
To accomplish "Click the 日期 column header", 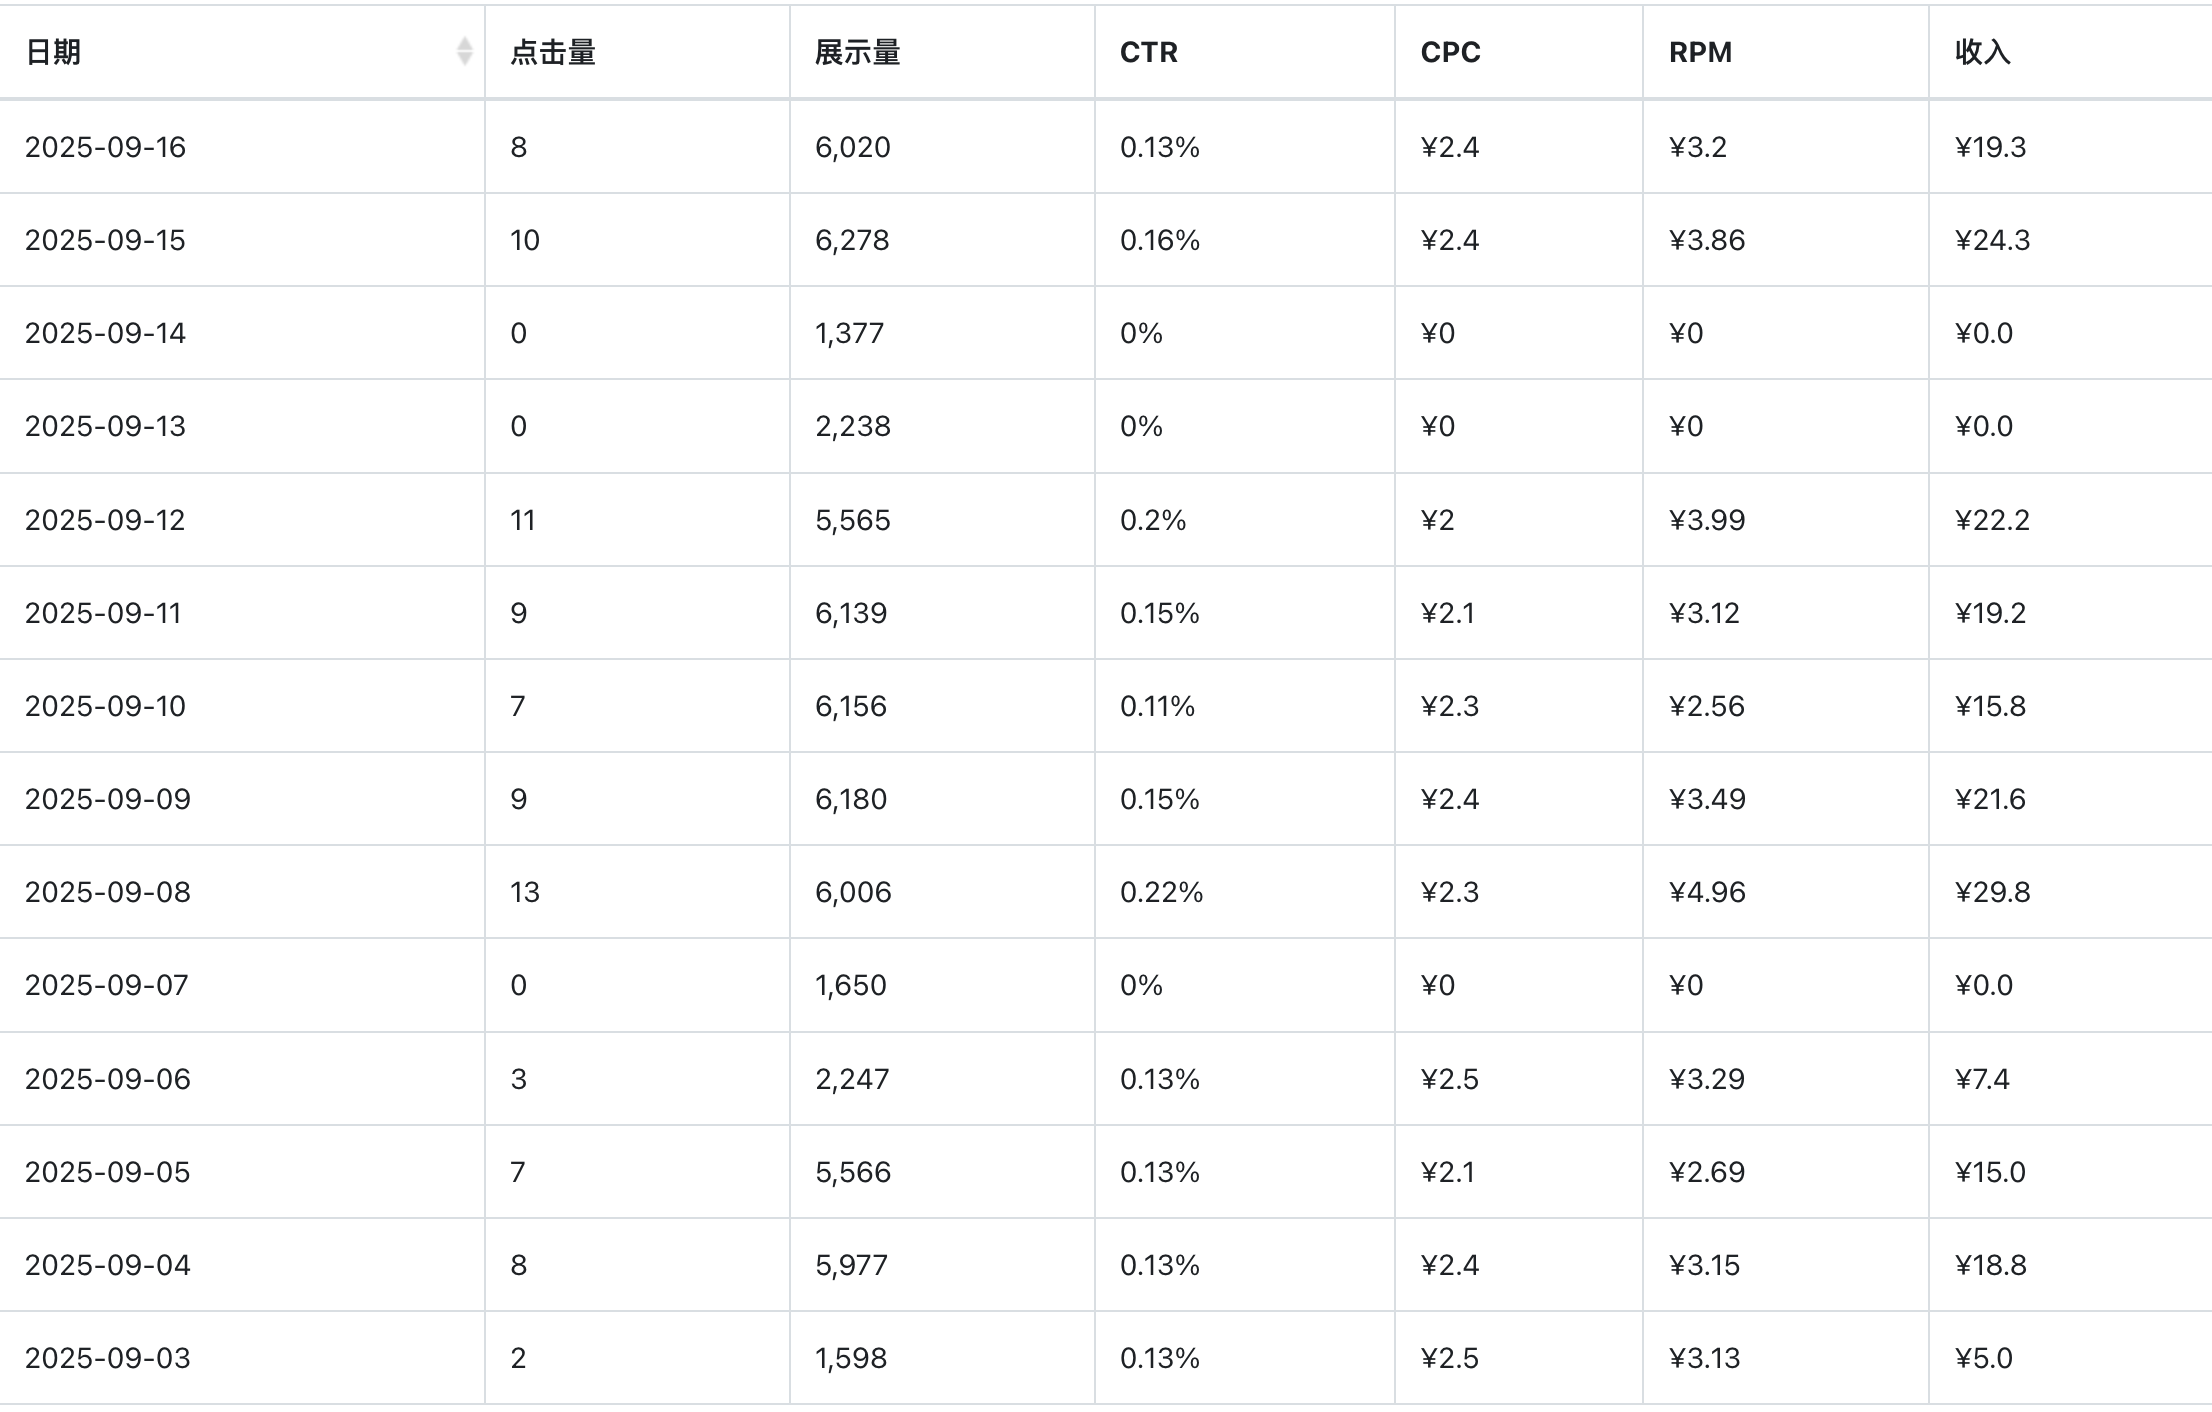I will [54, 52].
